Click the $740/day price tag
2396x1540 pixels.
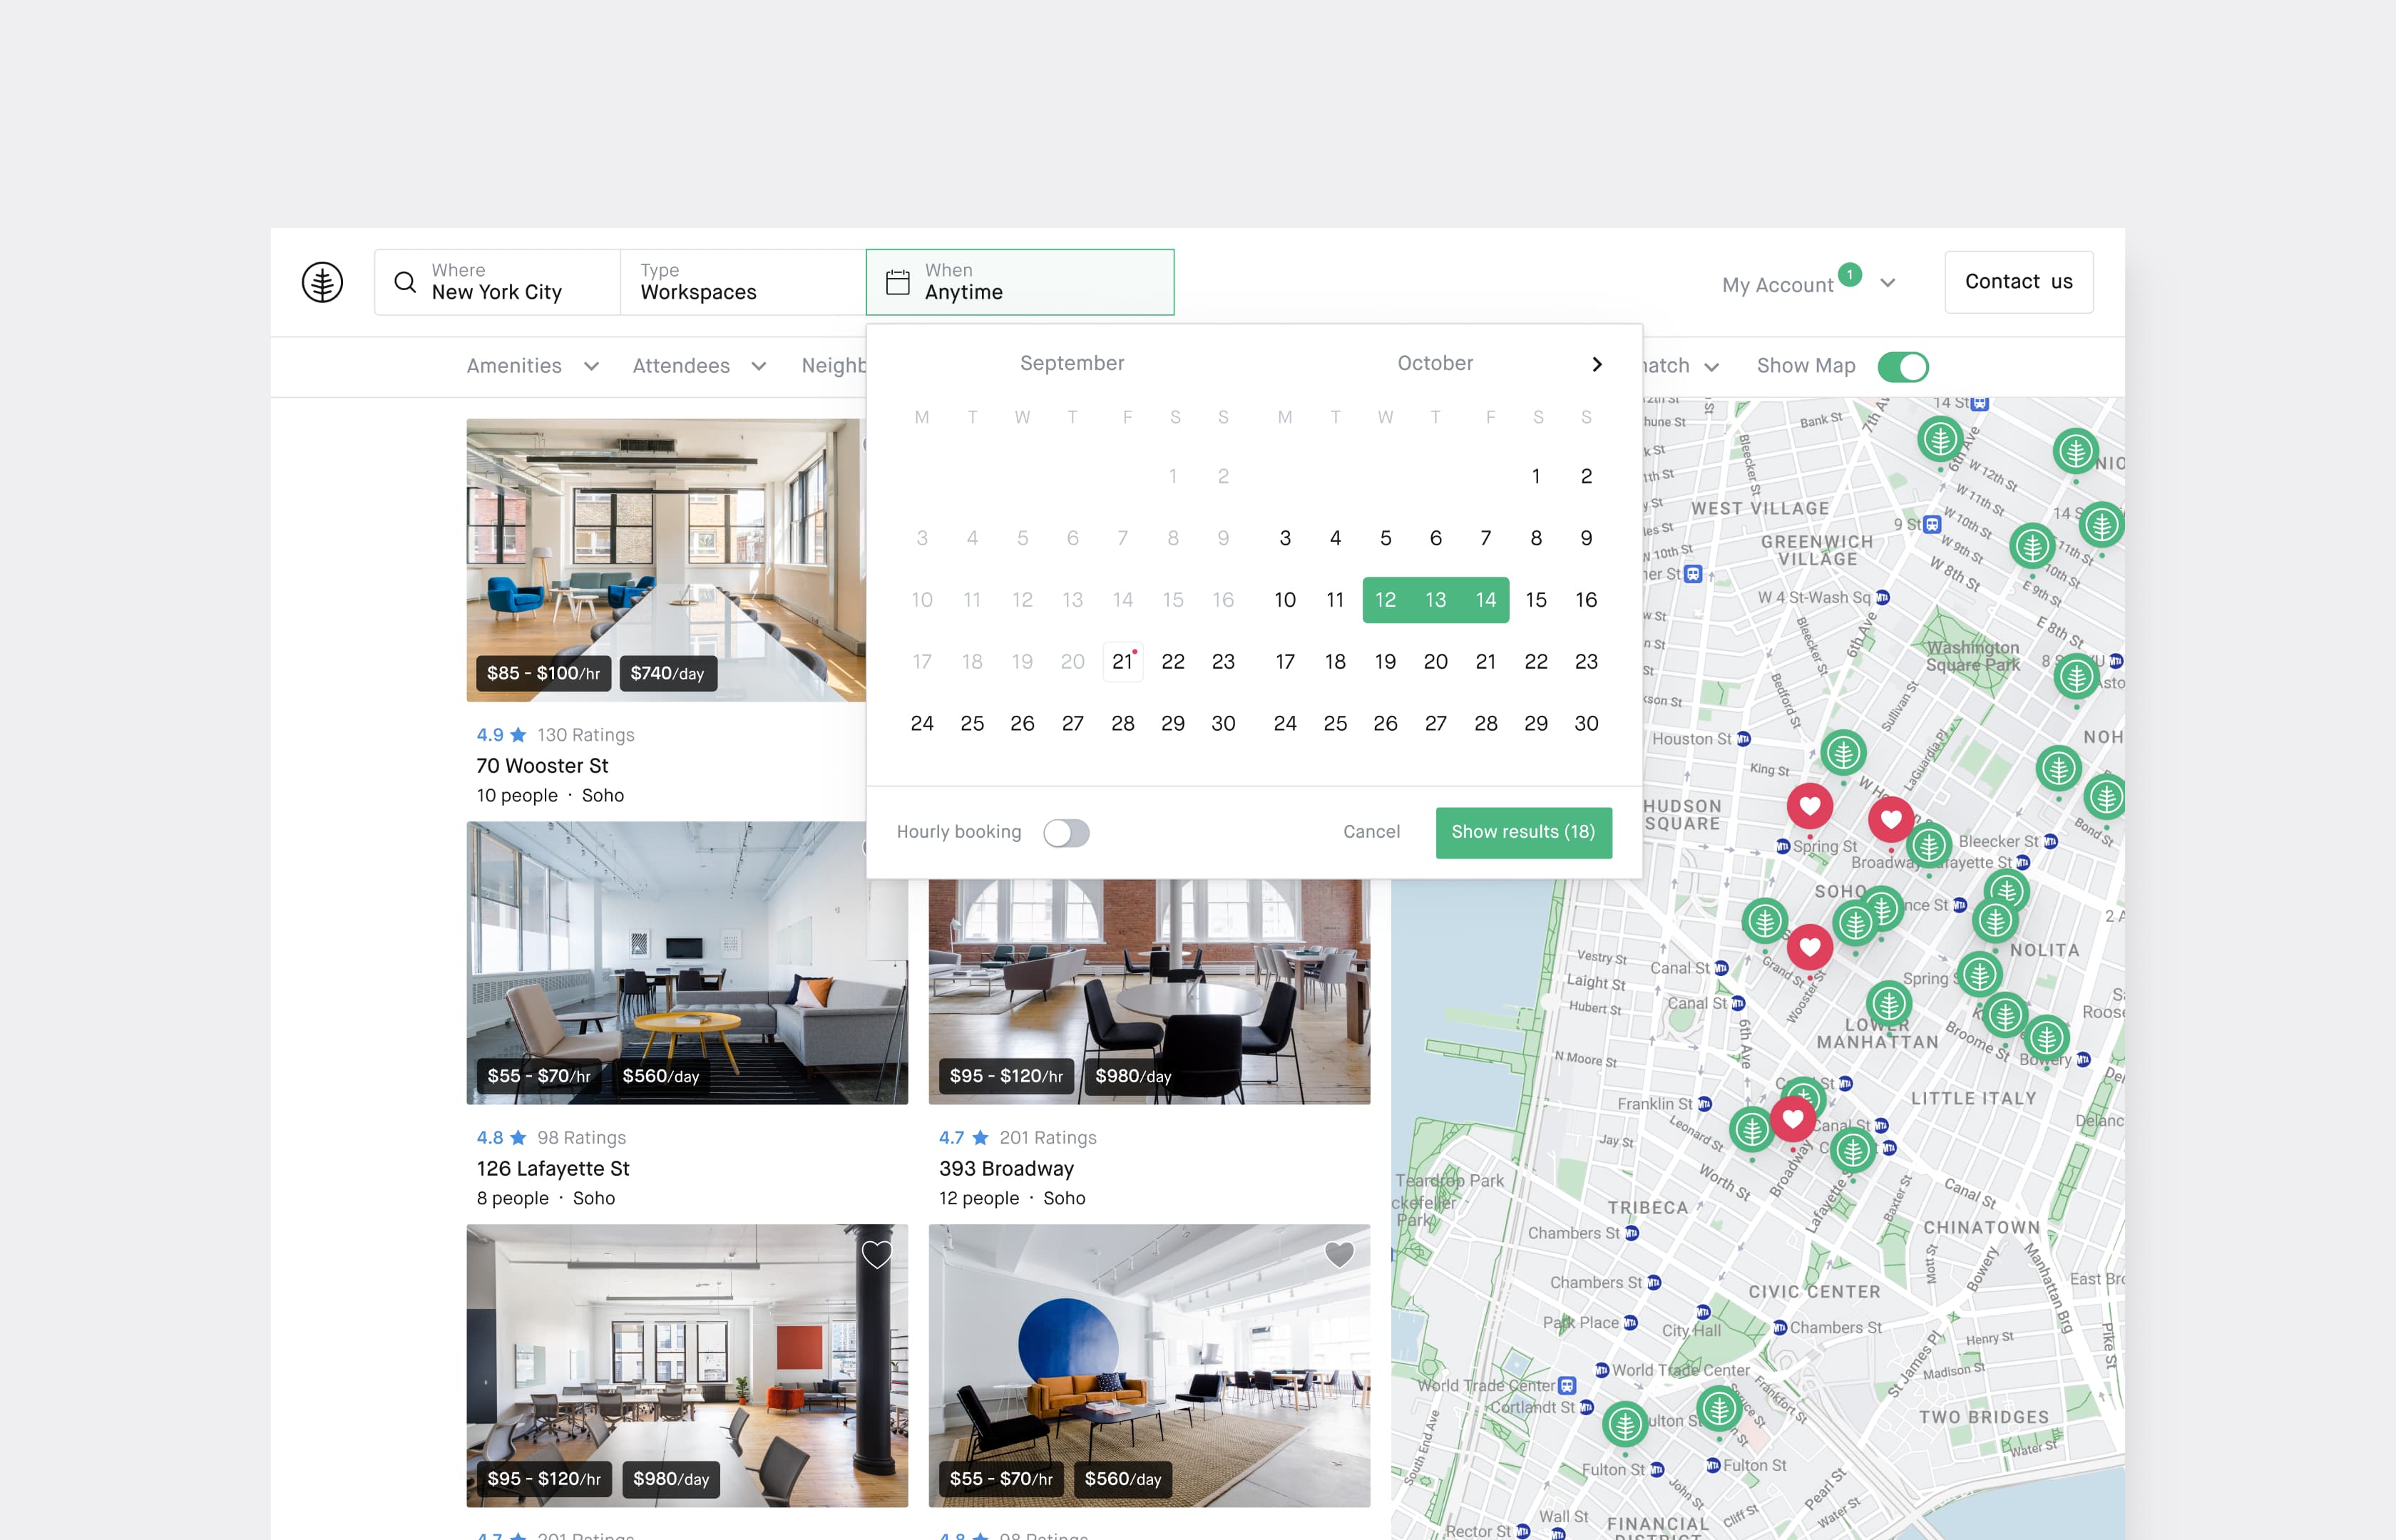coord(667,674)
